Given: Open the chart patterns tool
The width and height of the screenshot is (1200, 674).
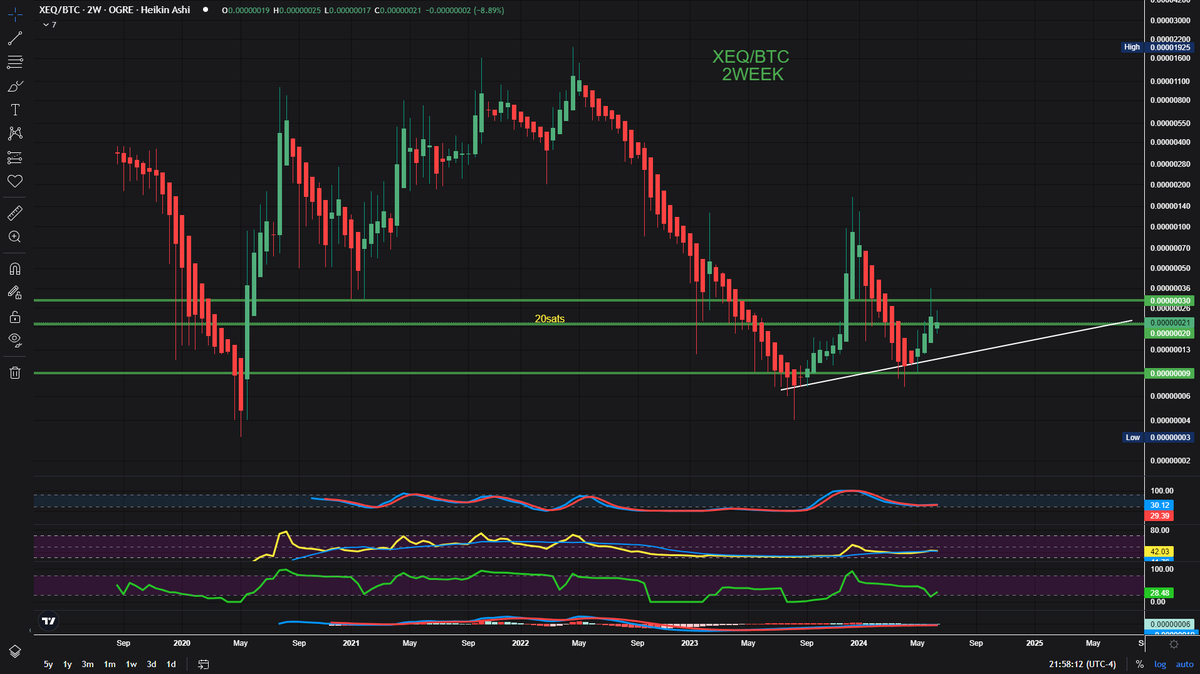Looking at the screenshot, I should click(x=14, y=133).
